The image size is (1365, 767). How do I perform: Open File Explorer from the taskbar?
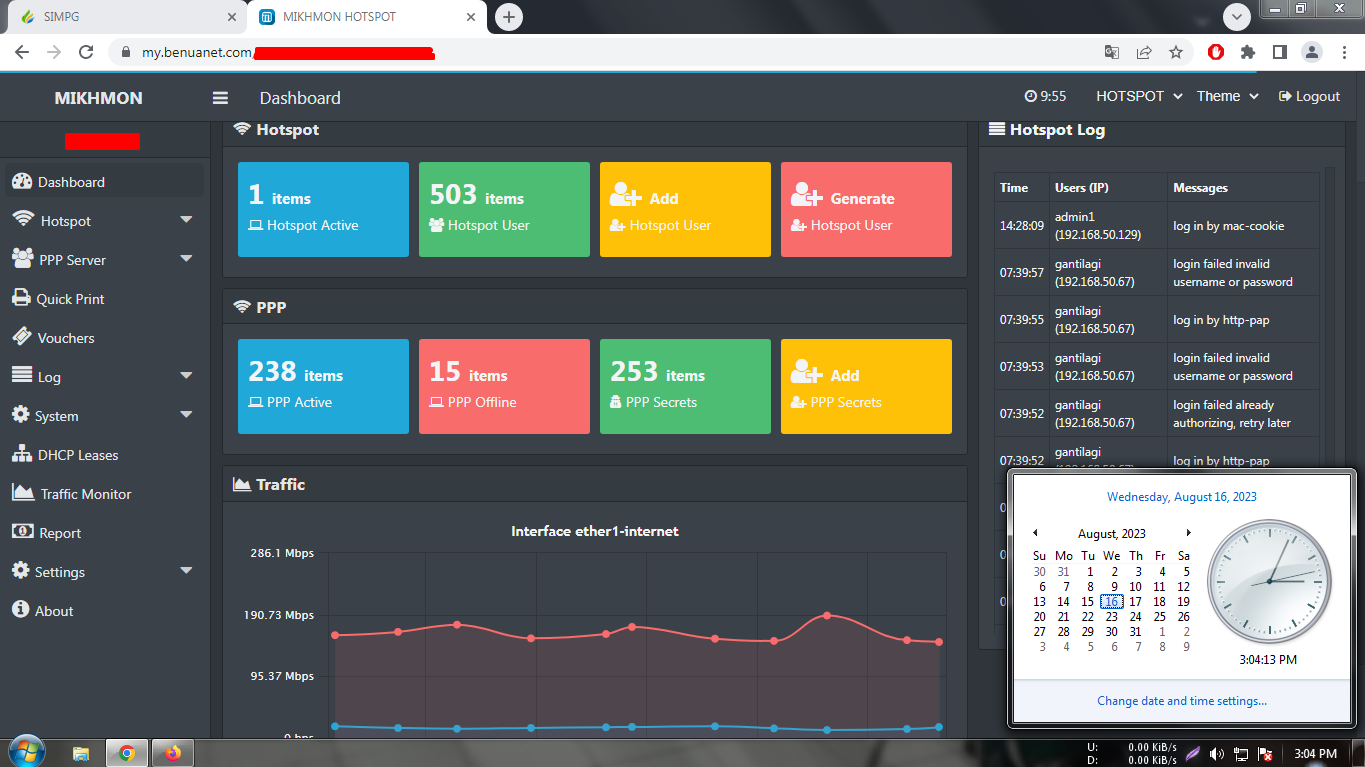(81, 753)
